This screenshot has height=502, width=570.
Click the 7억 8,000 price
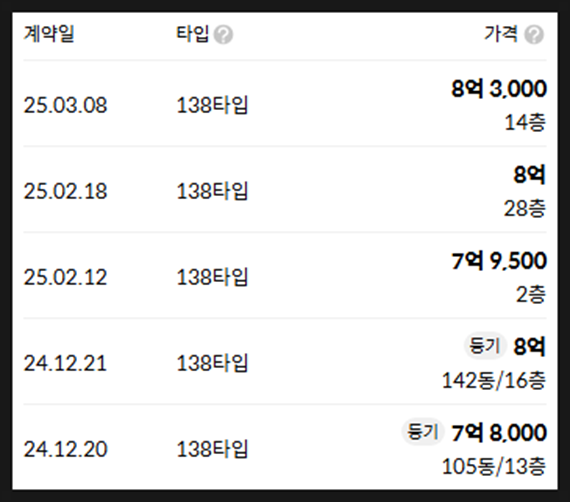coord(499,432)
